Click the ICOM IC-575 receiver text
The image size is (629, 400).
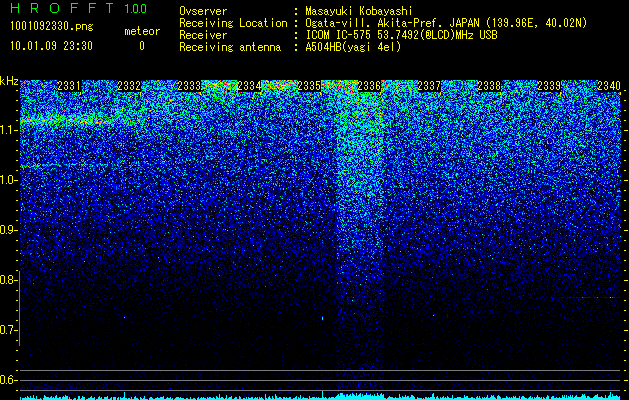click(x=401, y=35)
